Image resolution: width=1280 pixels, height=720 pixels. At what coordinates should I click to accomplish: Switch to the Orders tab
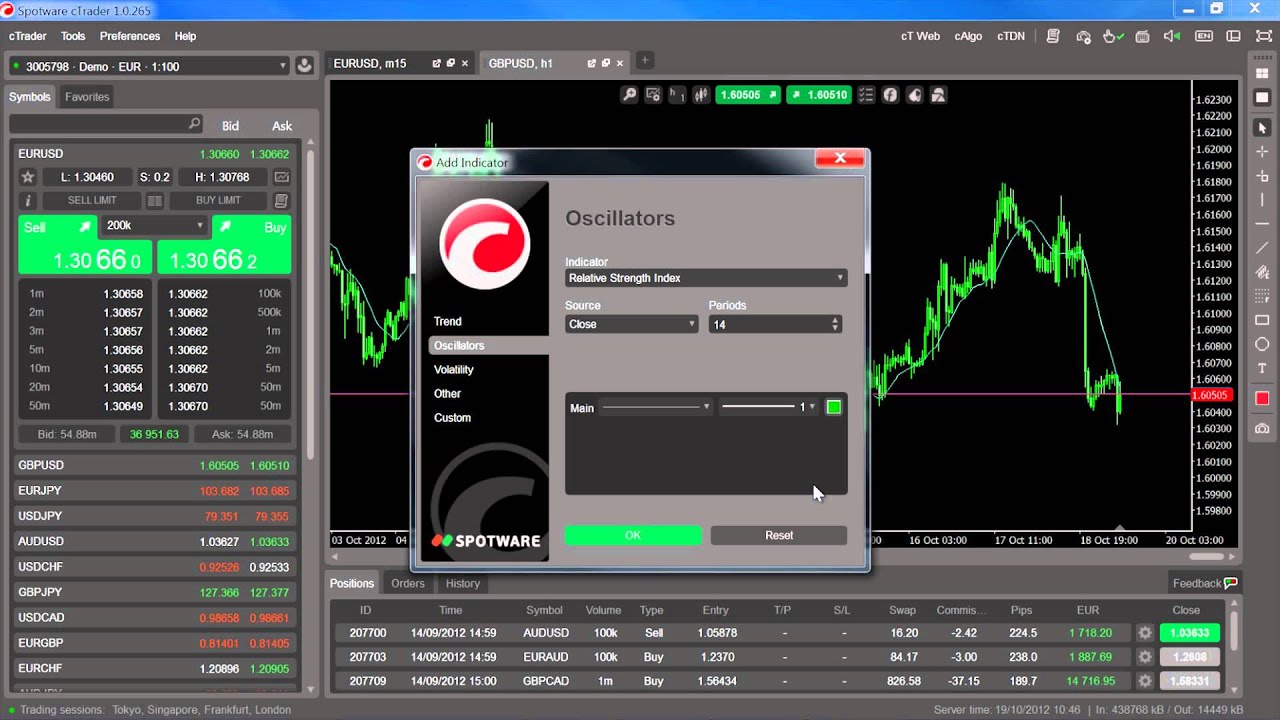click(408, 583)
